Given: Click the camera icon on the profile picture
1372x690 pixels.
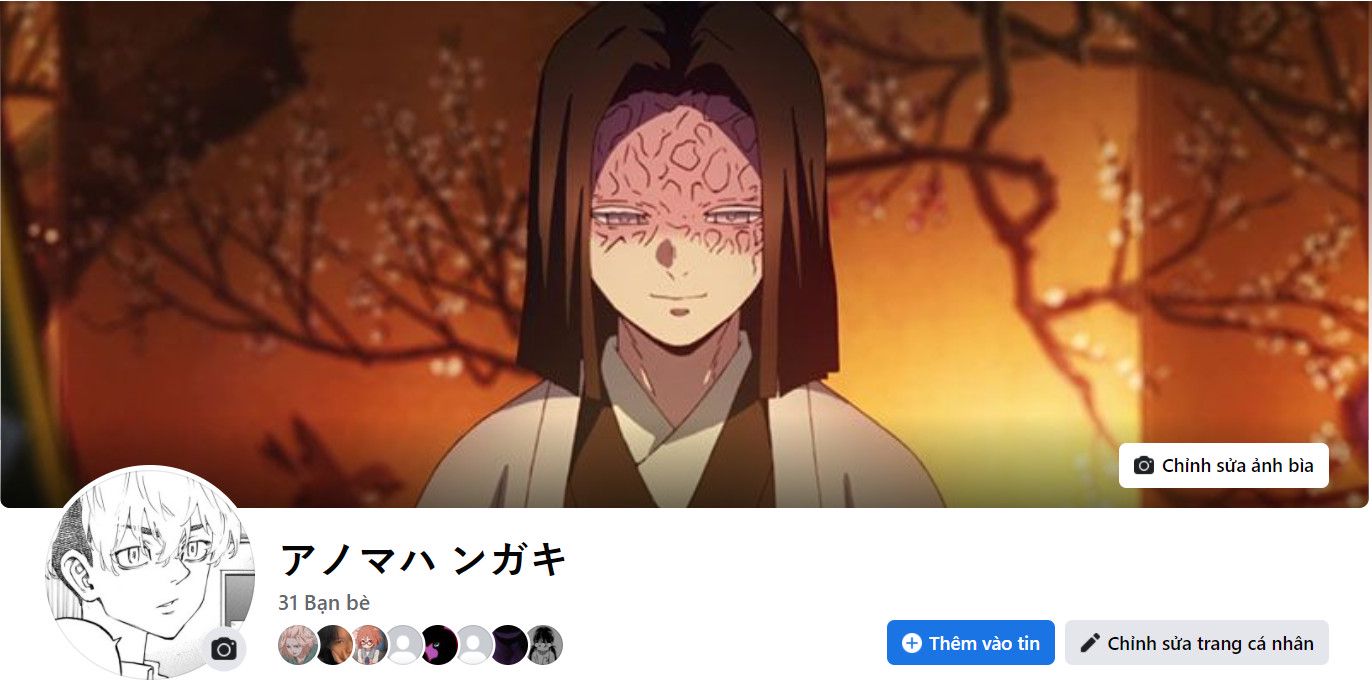Looking at the screenshot, I should pyautogui.click(x=224, y=649).
